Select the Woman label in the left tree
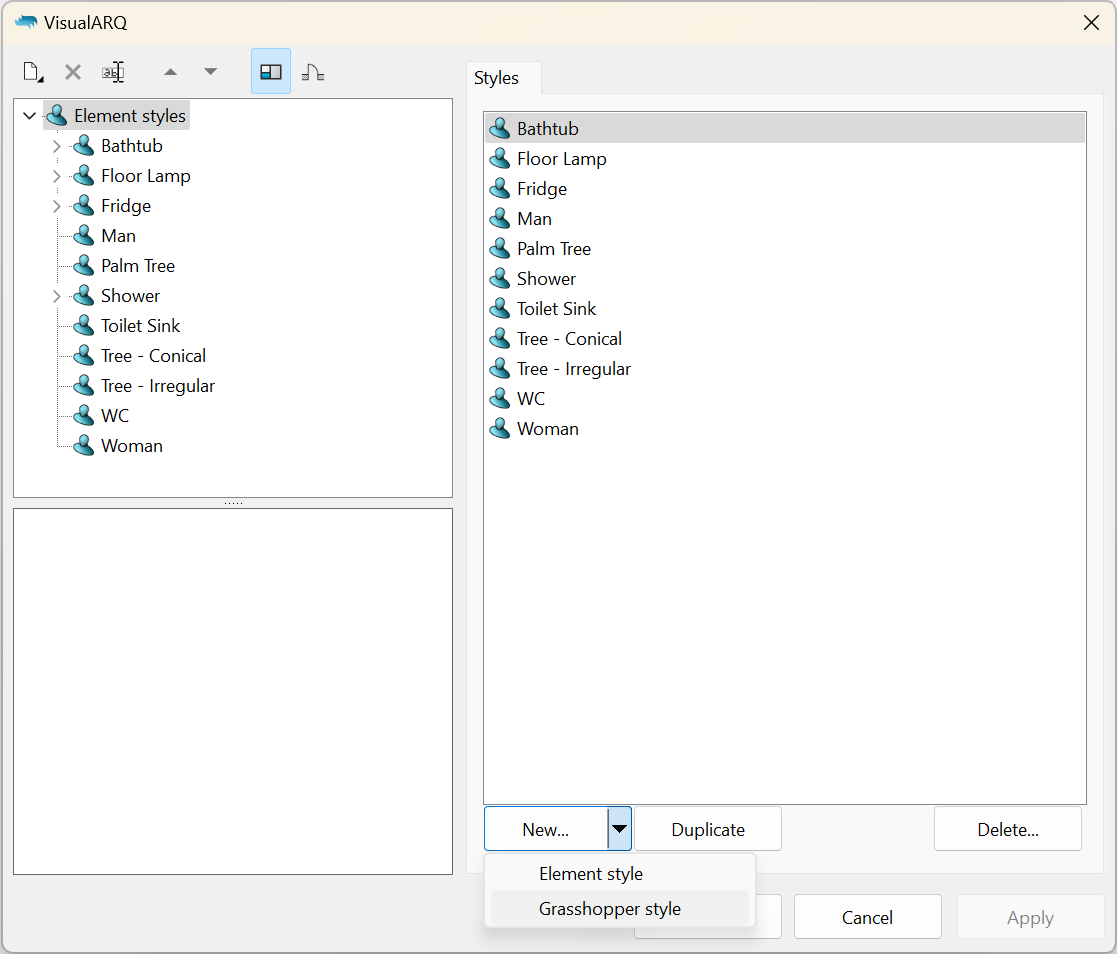The width and height of the screenshot is (1117, 954). (x=132, y=445)
